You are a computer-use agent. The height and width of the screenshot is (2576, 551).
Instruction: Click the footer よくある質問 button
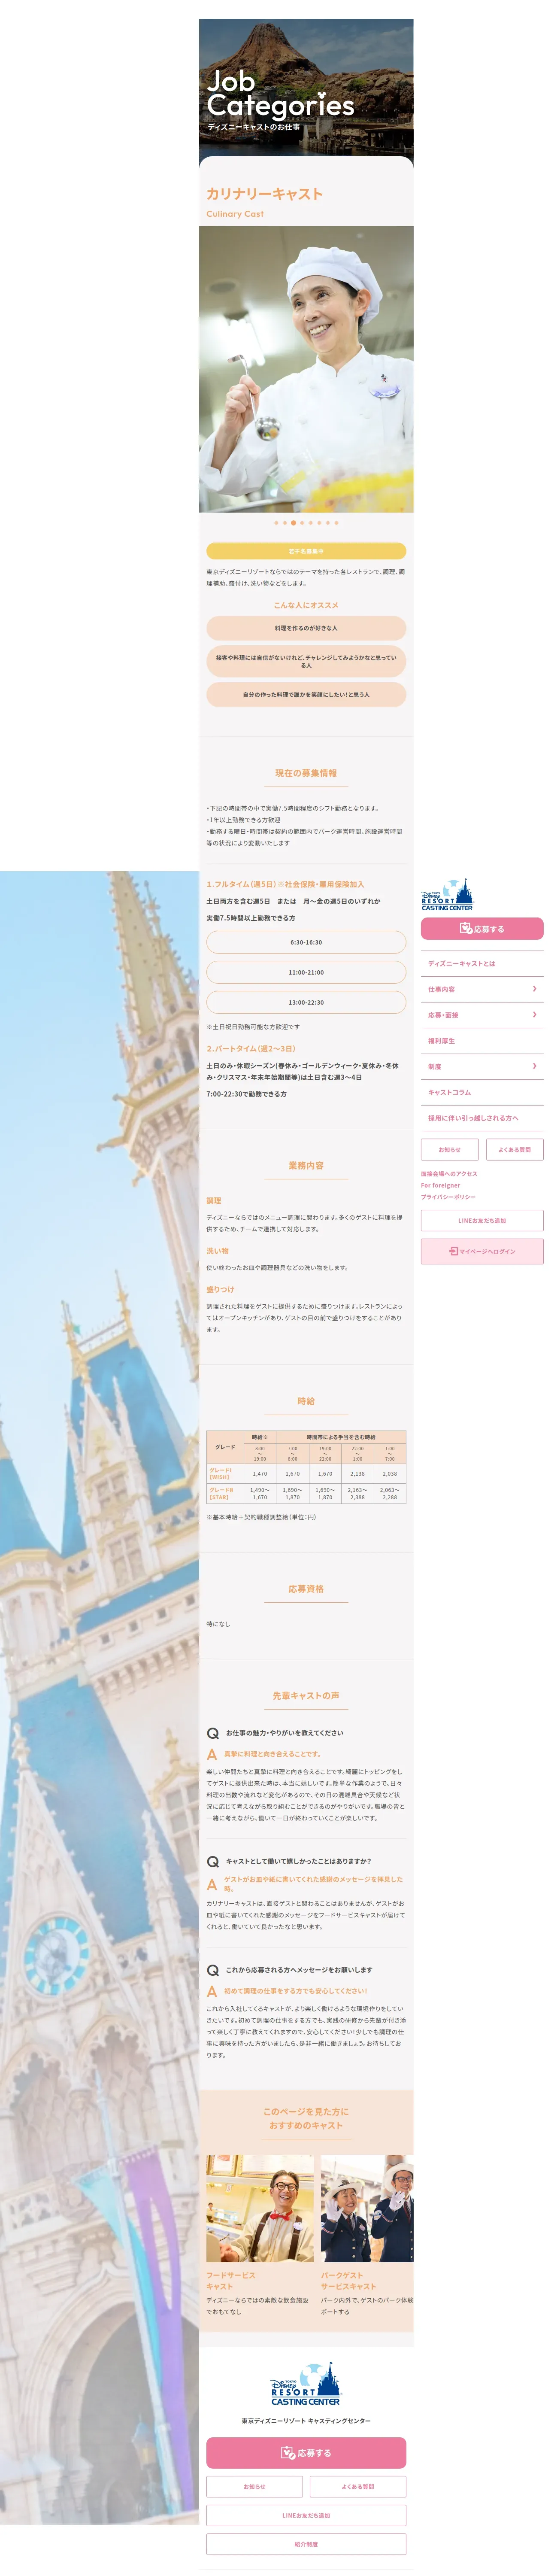[358, 2487]
